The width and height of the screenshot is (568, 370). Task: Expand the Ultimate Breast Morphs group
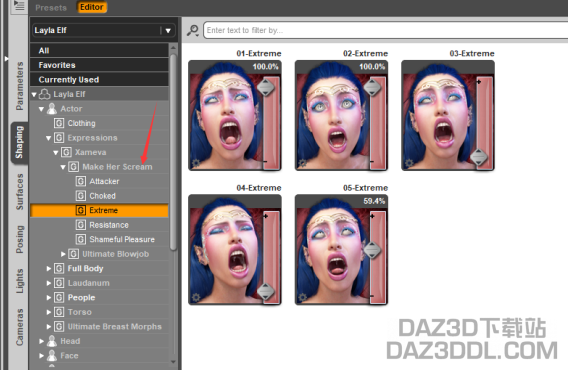(x=49, y=327)
